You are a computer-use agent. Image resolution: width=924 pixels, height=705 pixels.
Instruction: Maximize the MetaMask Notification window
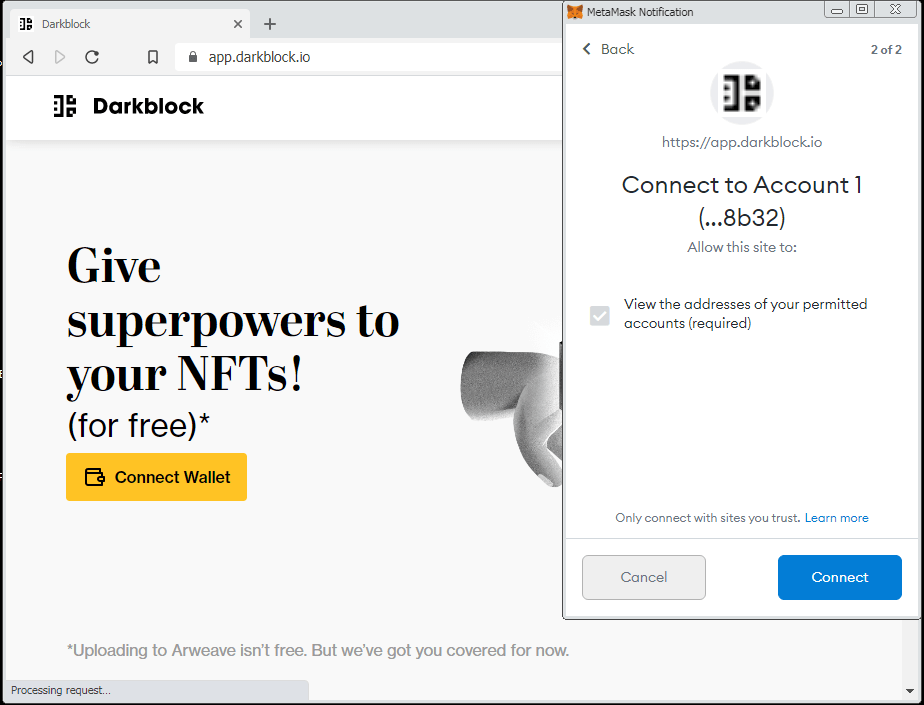862,9
